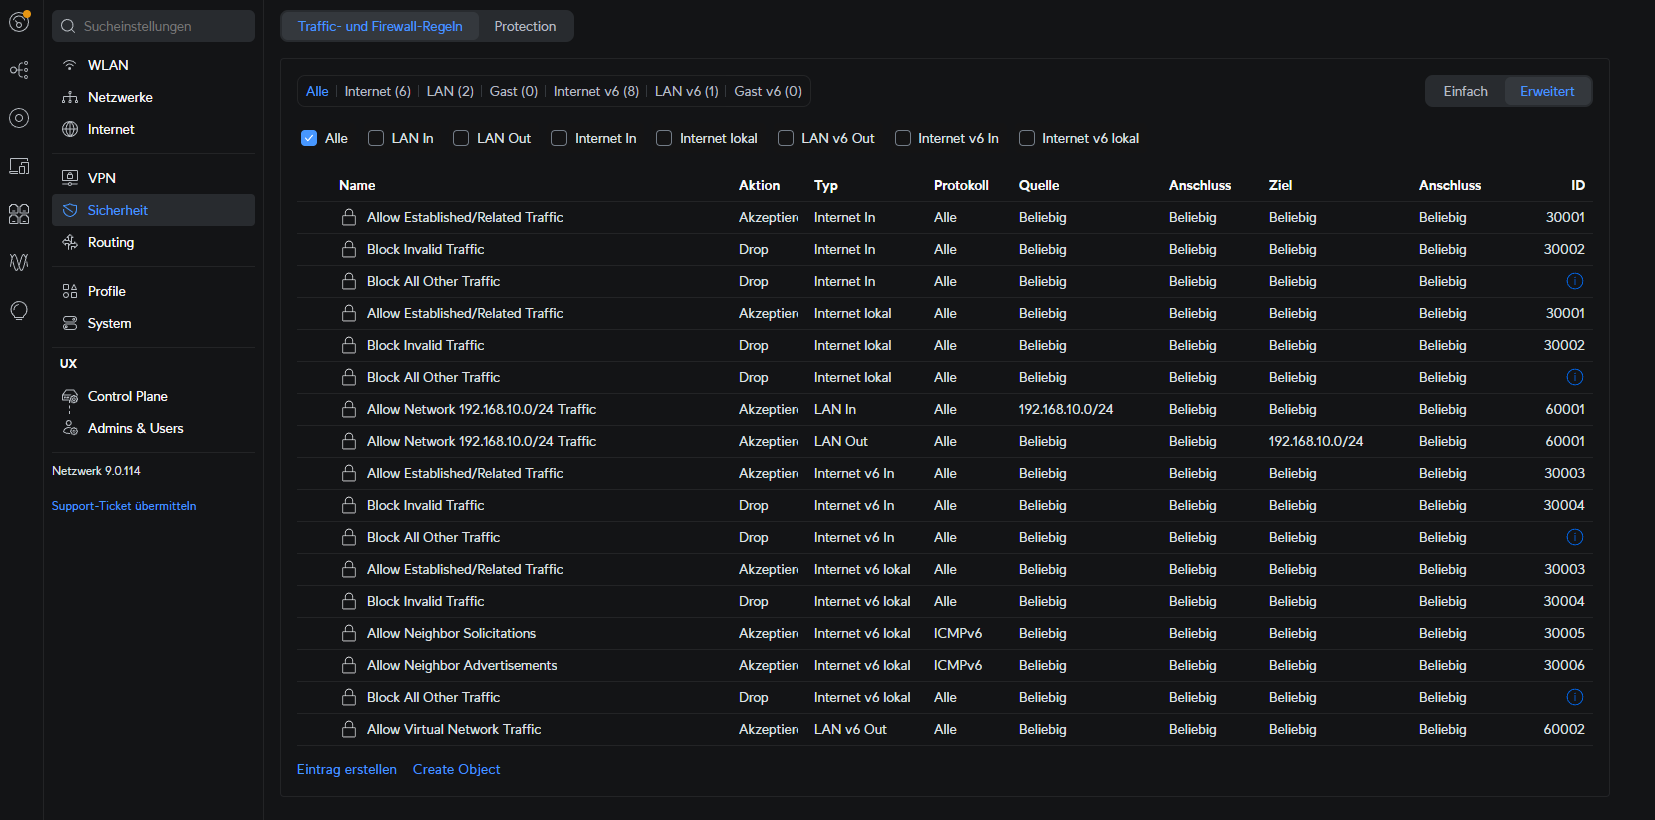Viewport: 1655px width, 820px height.
Task: Click the Sicherheit shield icon
Action: tap(70, 210)
